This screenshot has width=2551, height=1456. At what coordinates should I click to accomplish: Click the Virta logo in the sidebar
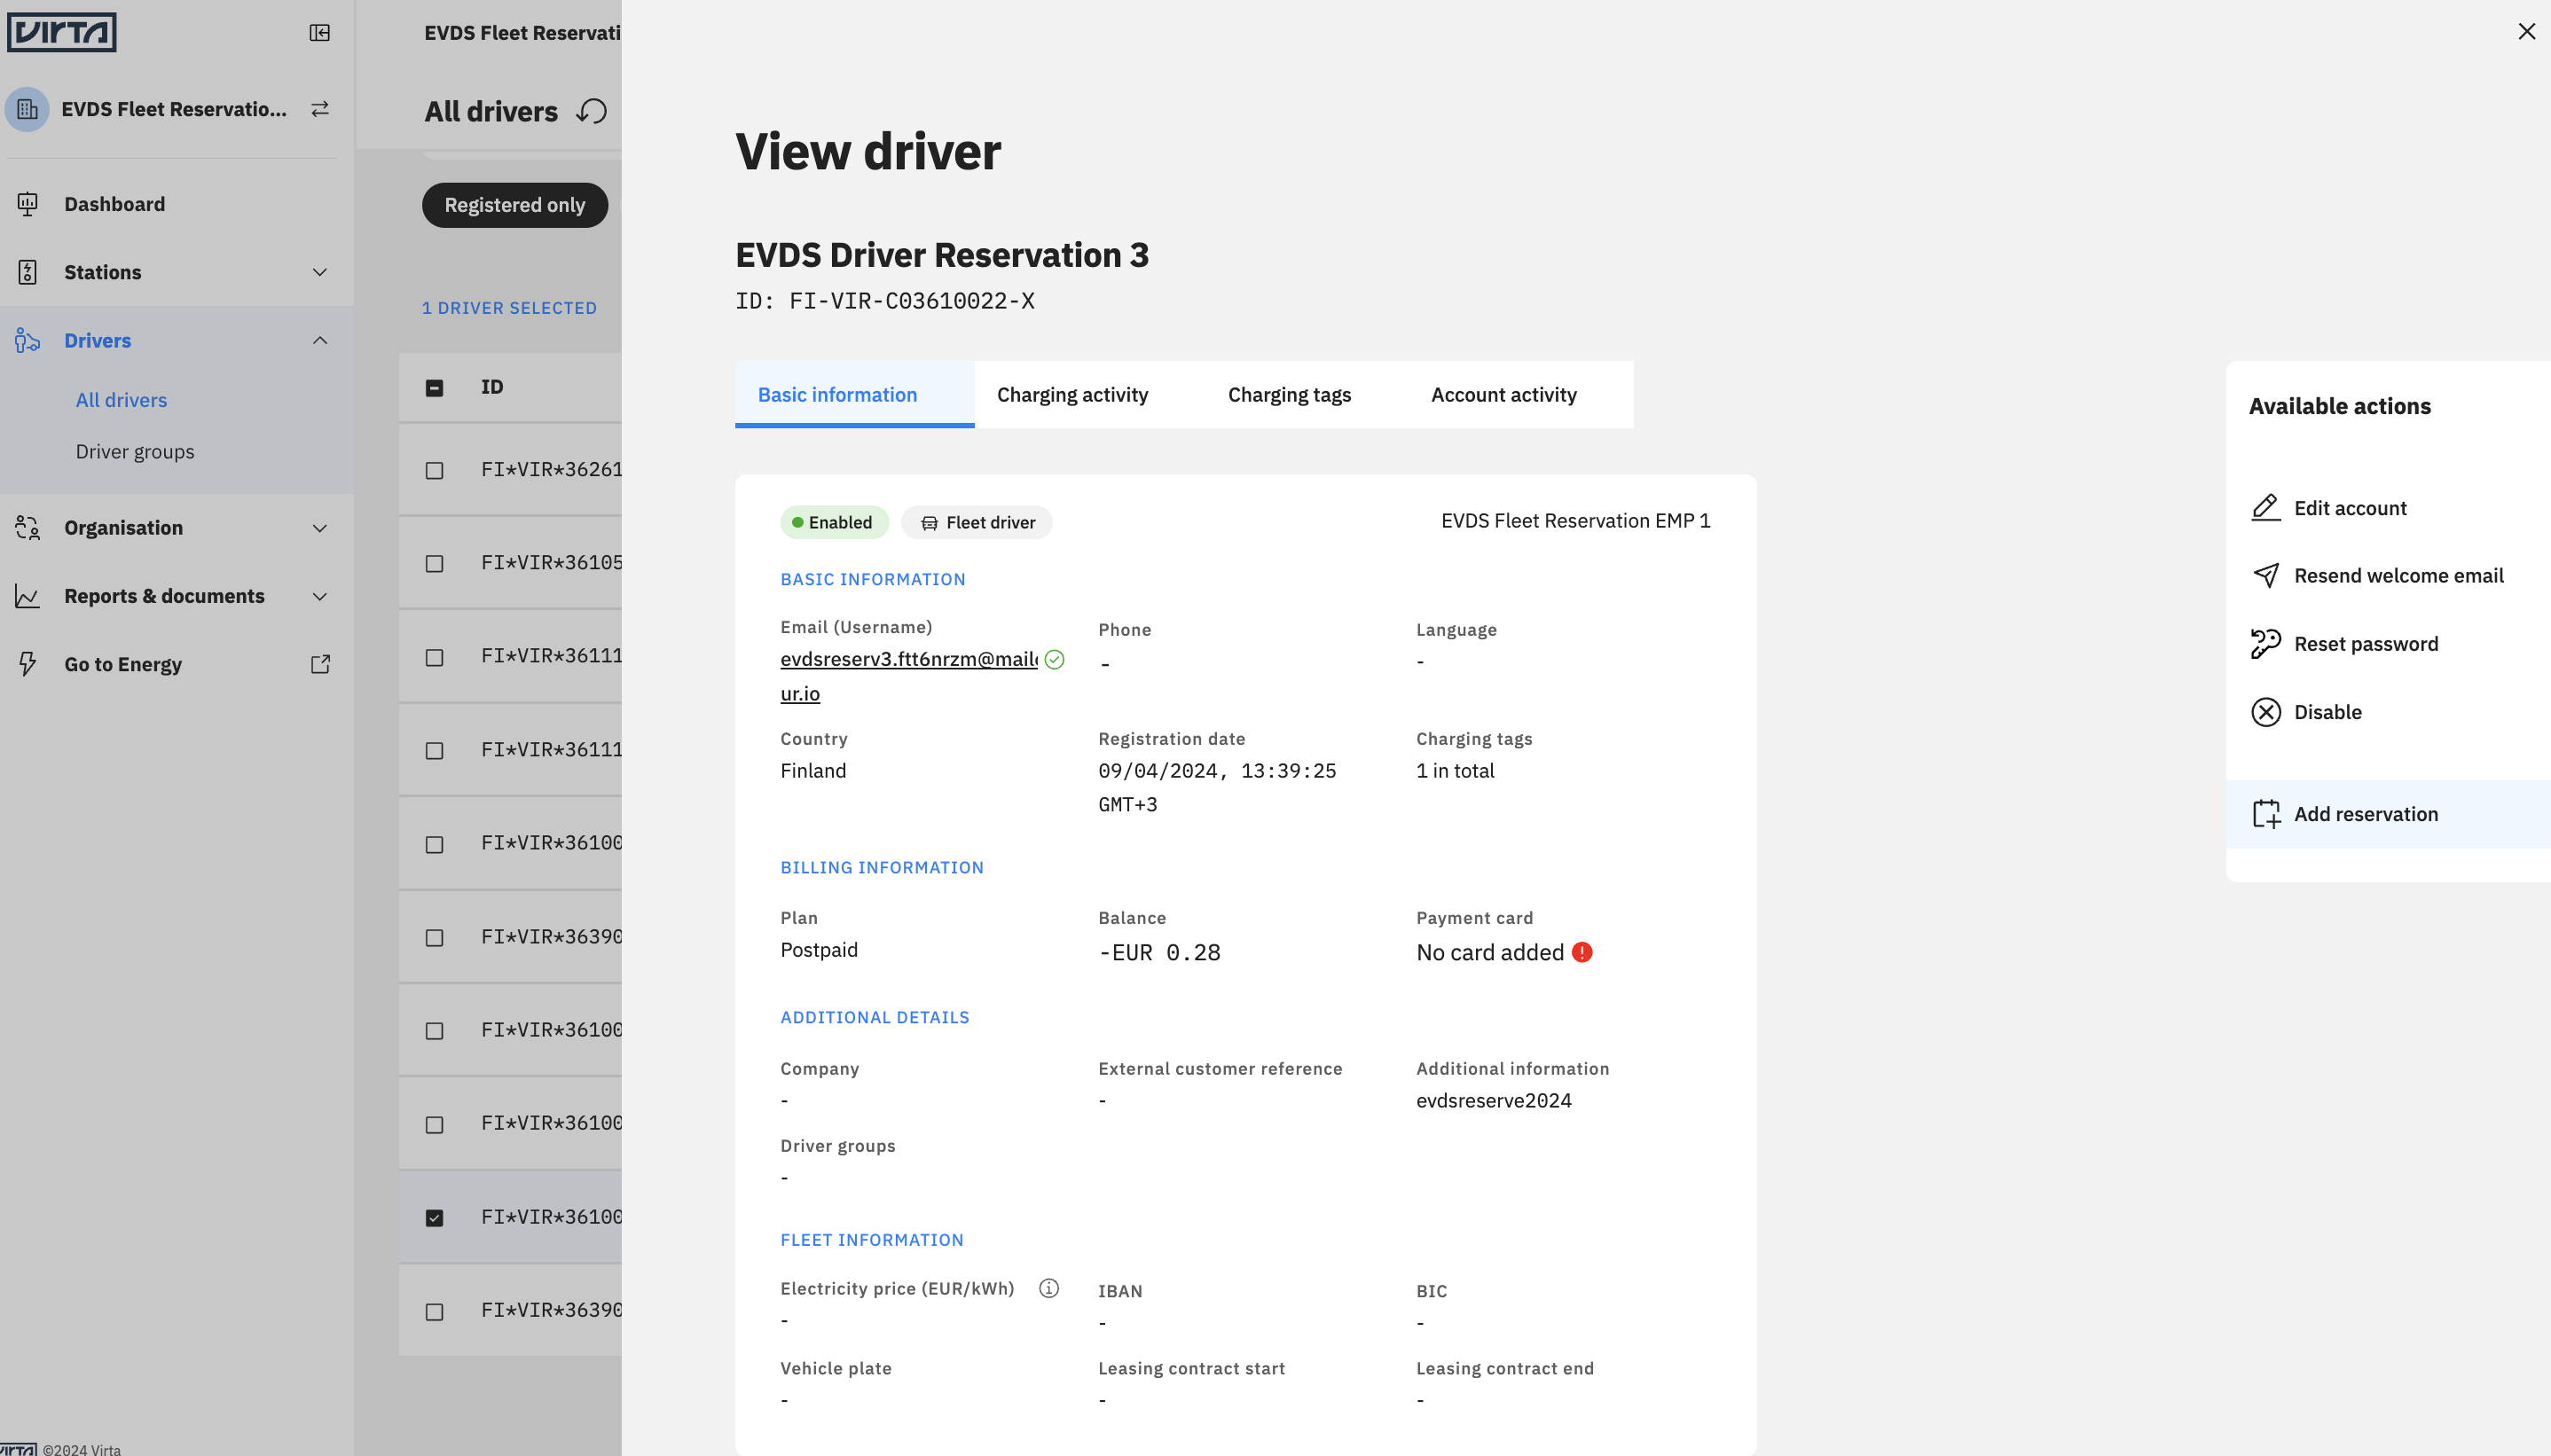point(61,32)
